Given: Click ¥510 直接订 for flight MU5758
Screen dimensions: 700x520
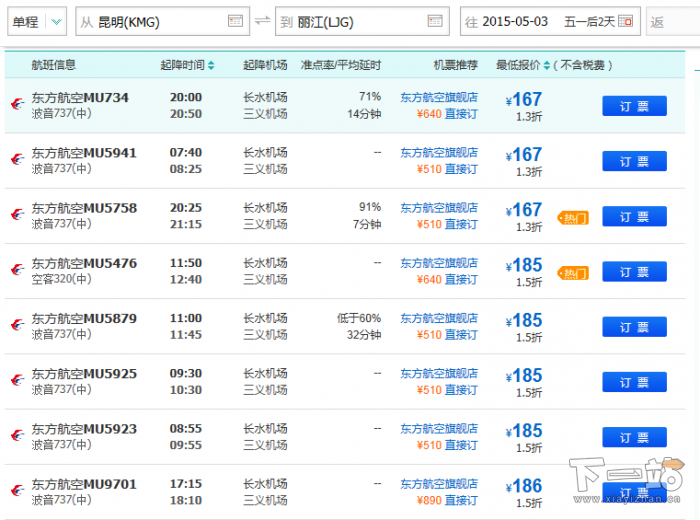Looking at the screenshot, I should (x=447, y=225).
